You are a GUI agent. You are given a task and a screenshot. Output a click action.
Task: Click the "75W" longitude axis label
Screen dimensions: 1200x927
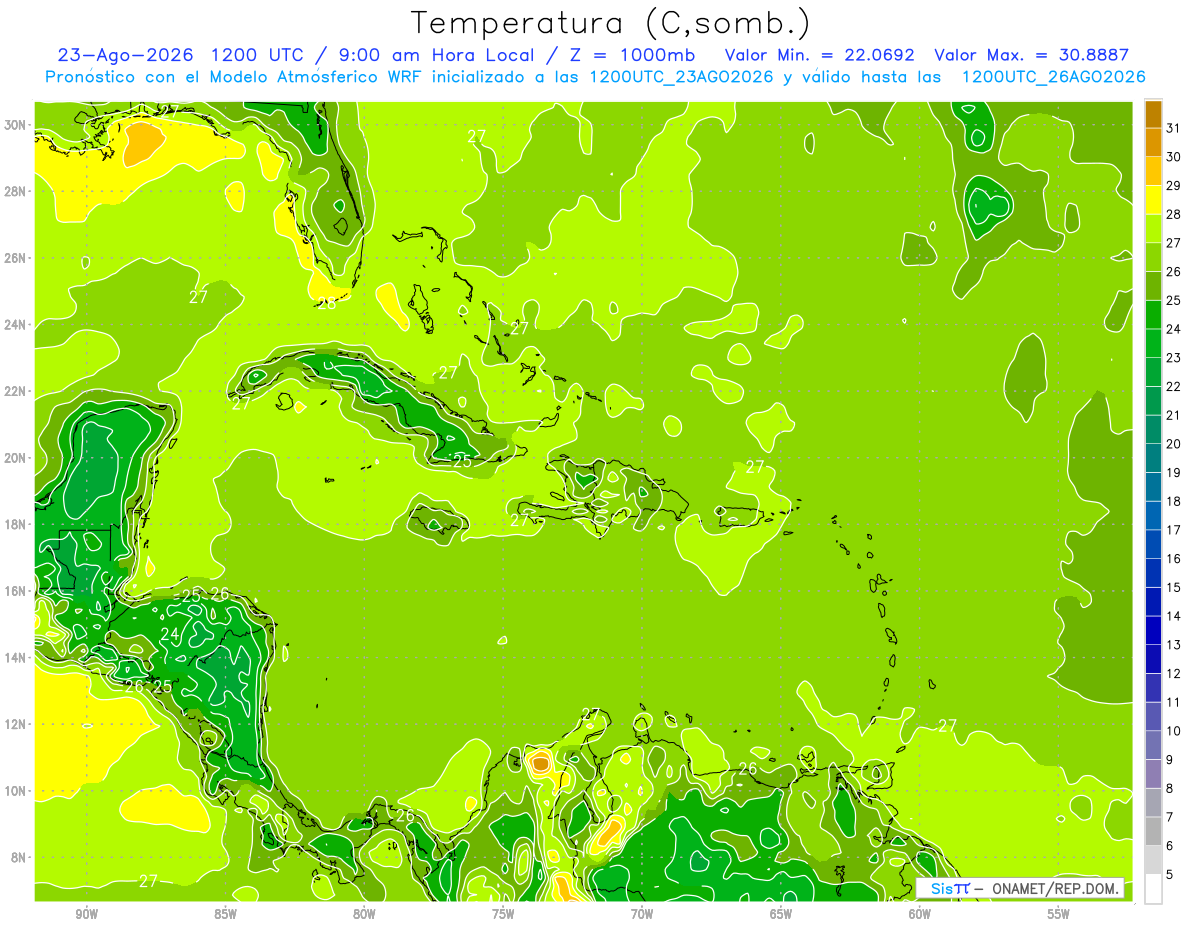click(503, 914)
